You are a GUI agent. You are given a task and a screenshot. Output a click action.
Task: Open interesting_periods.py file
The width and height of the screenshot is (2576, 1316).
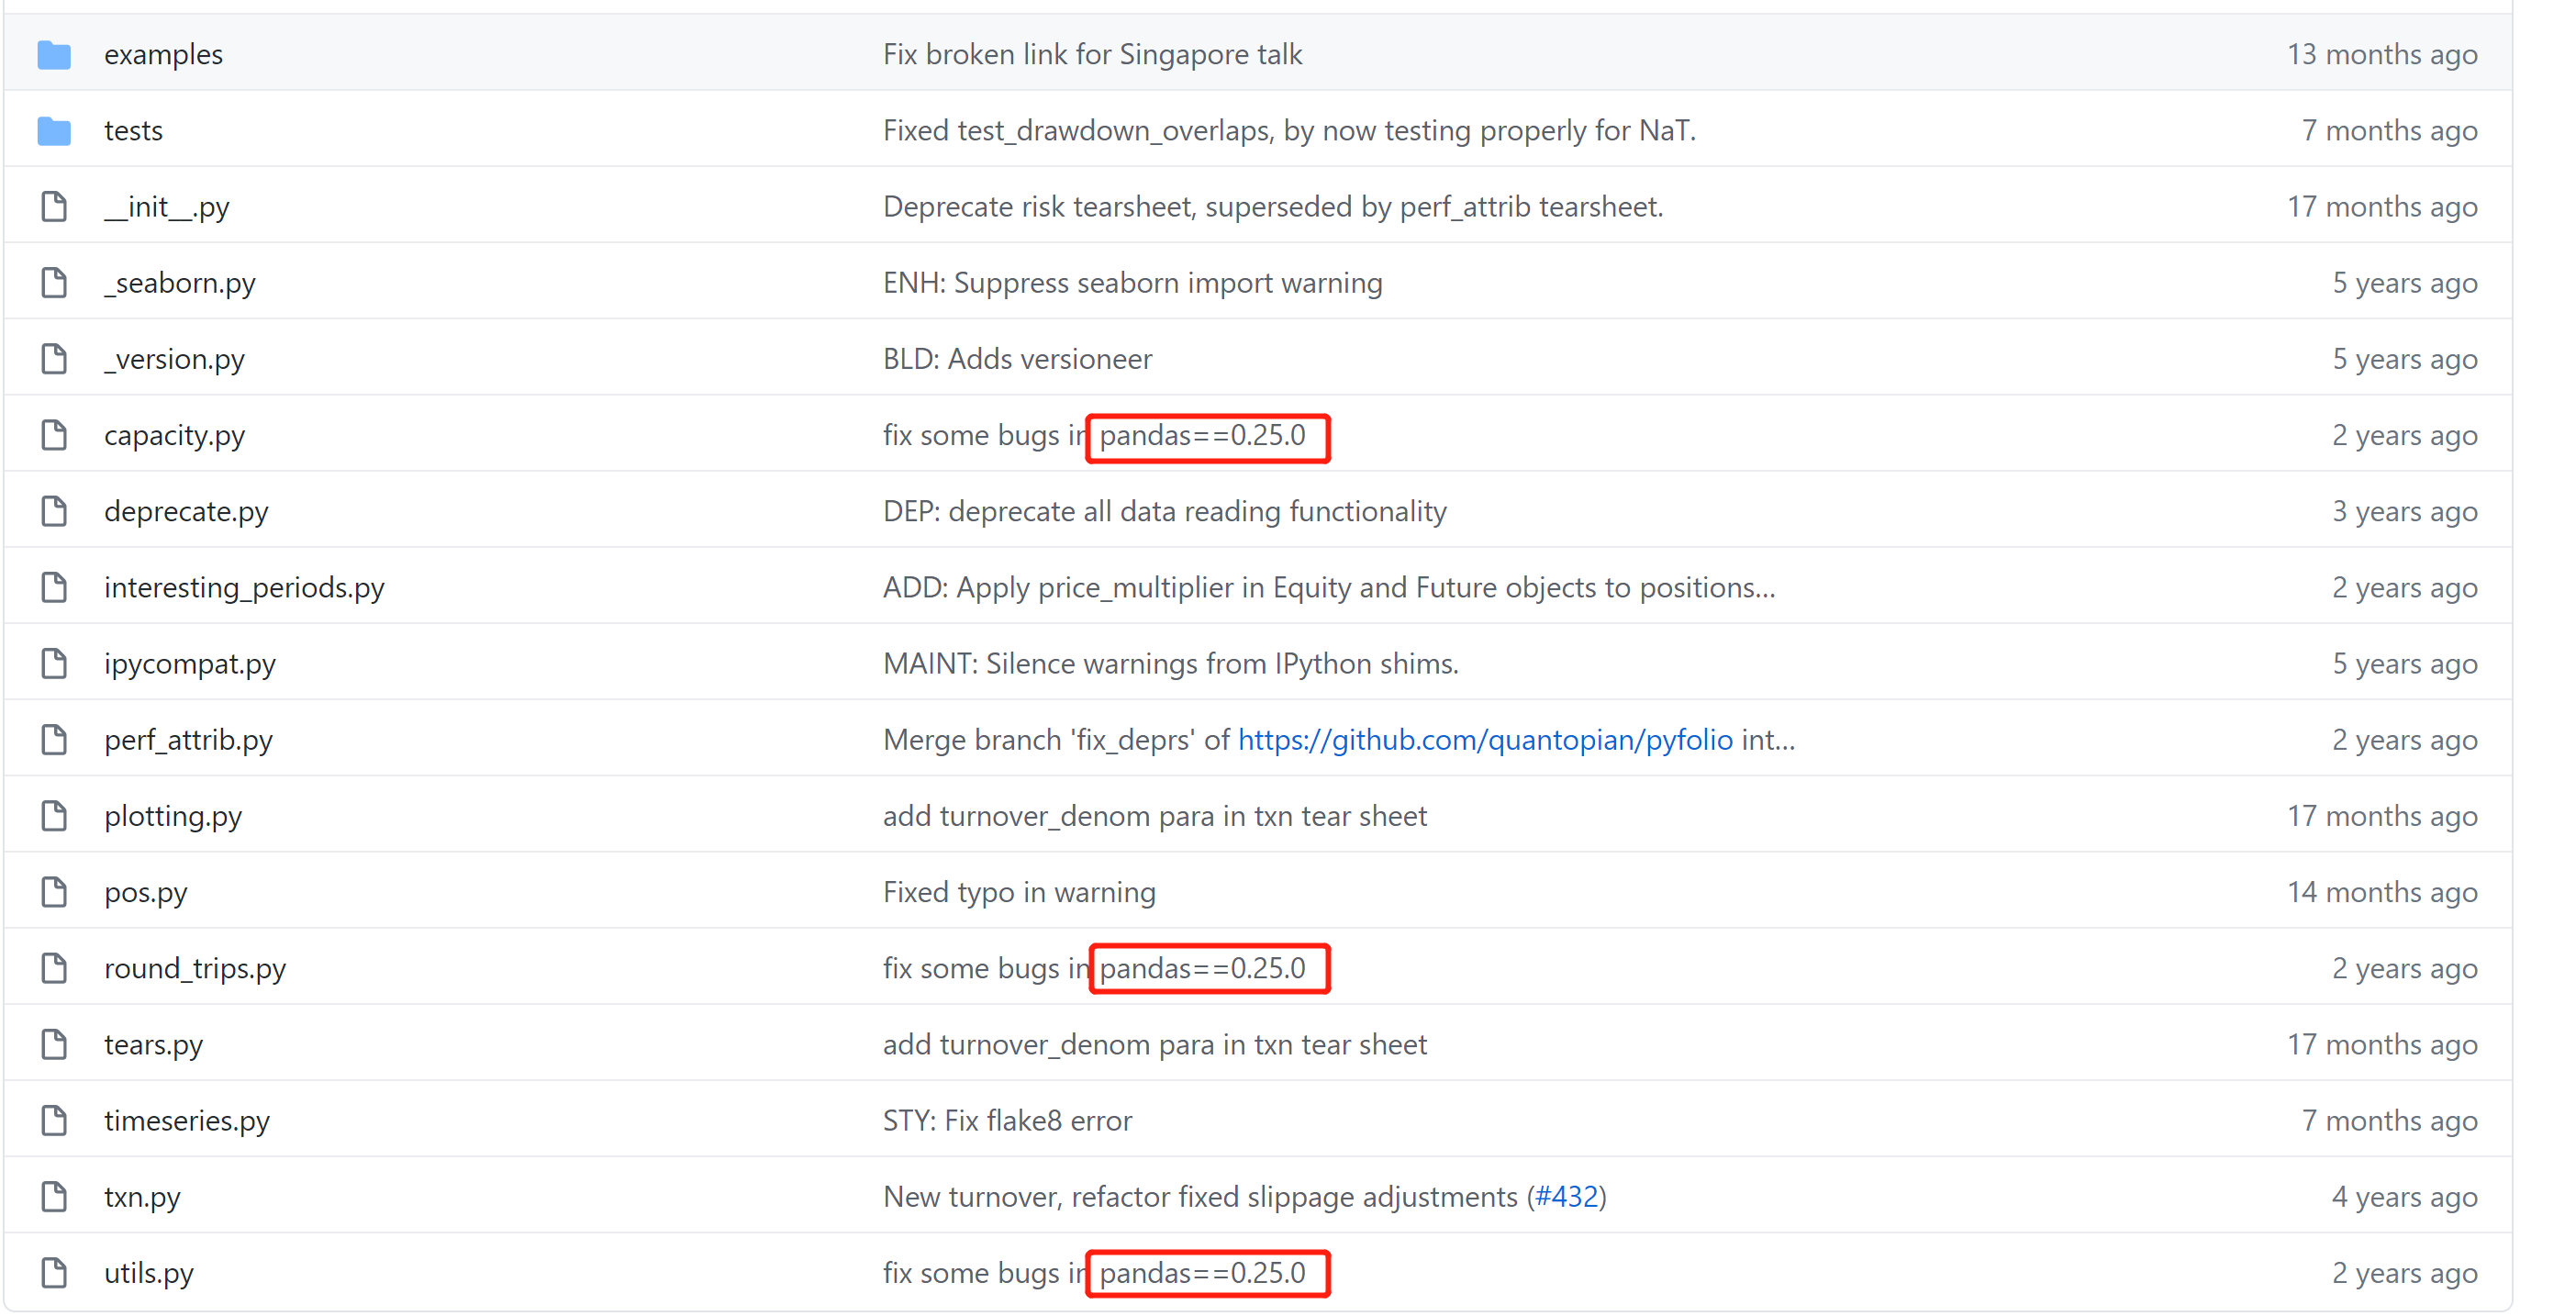coord(244,588)
